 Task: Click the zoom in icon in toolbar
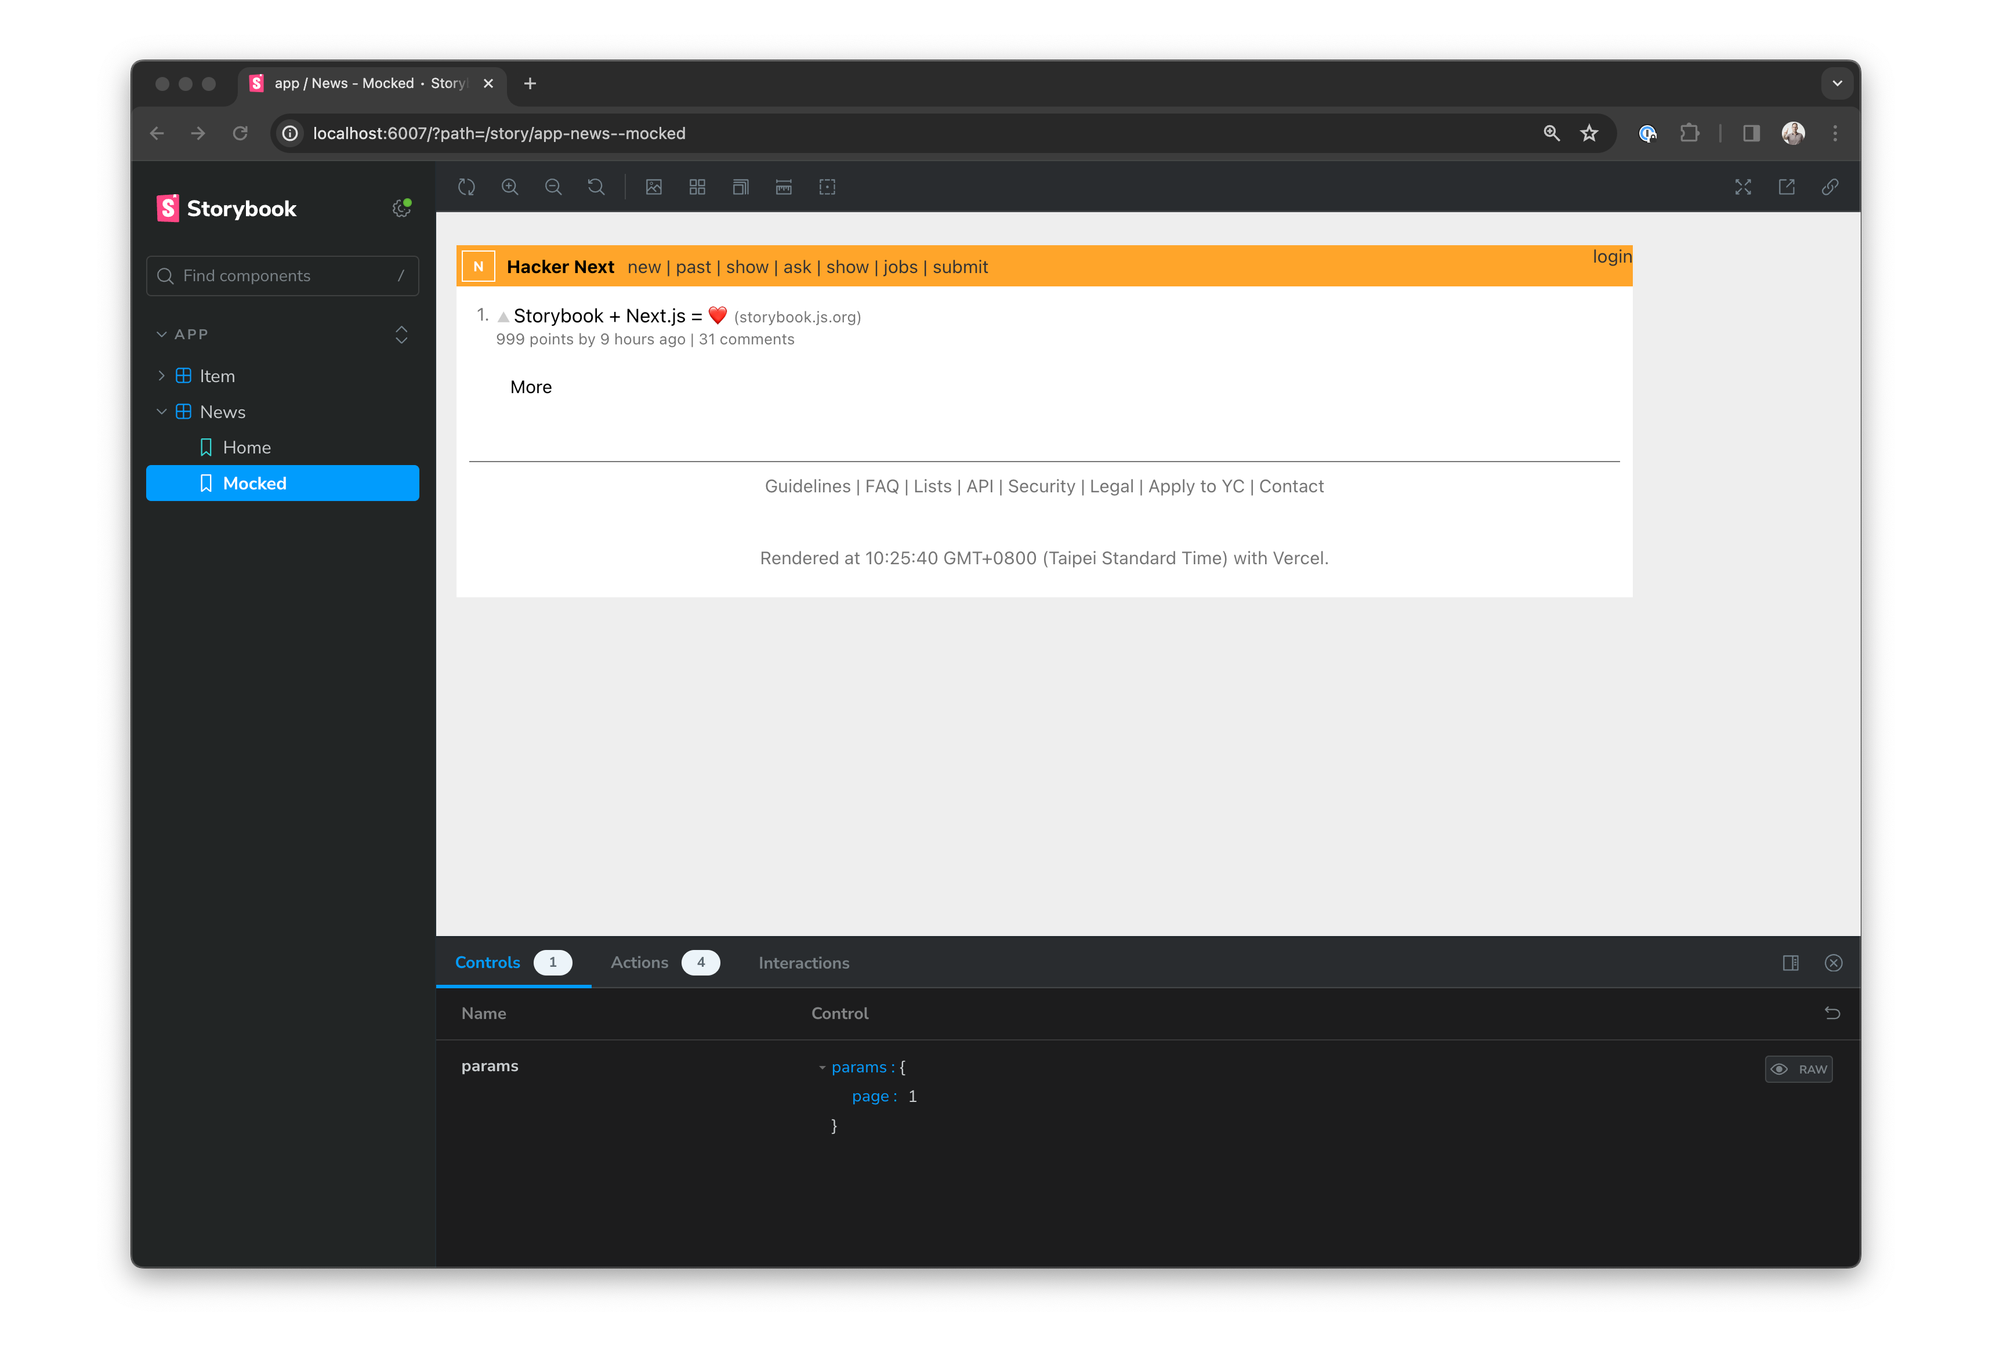509,187
